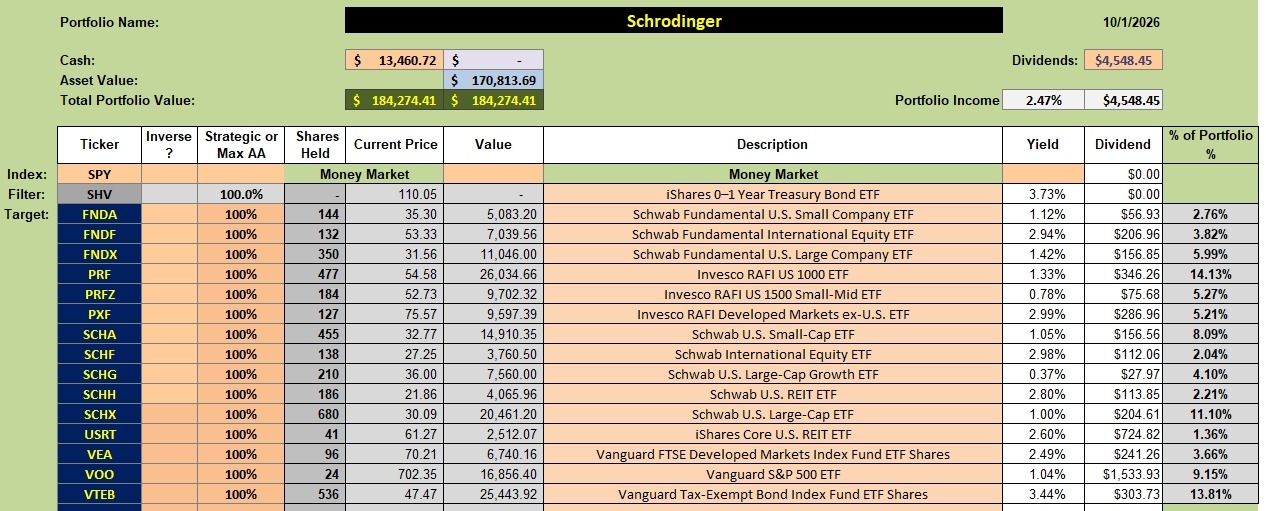
Task: Click the VOO ticker cell
Action: 99,474
